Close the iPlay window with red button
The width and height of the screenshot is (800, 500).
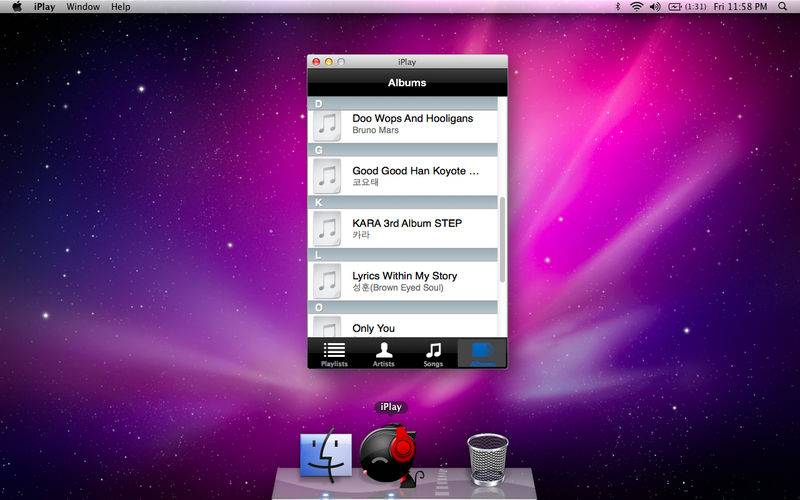coord(316,62)
